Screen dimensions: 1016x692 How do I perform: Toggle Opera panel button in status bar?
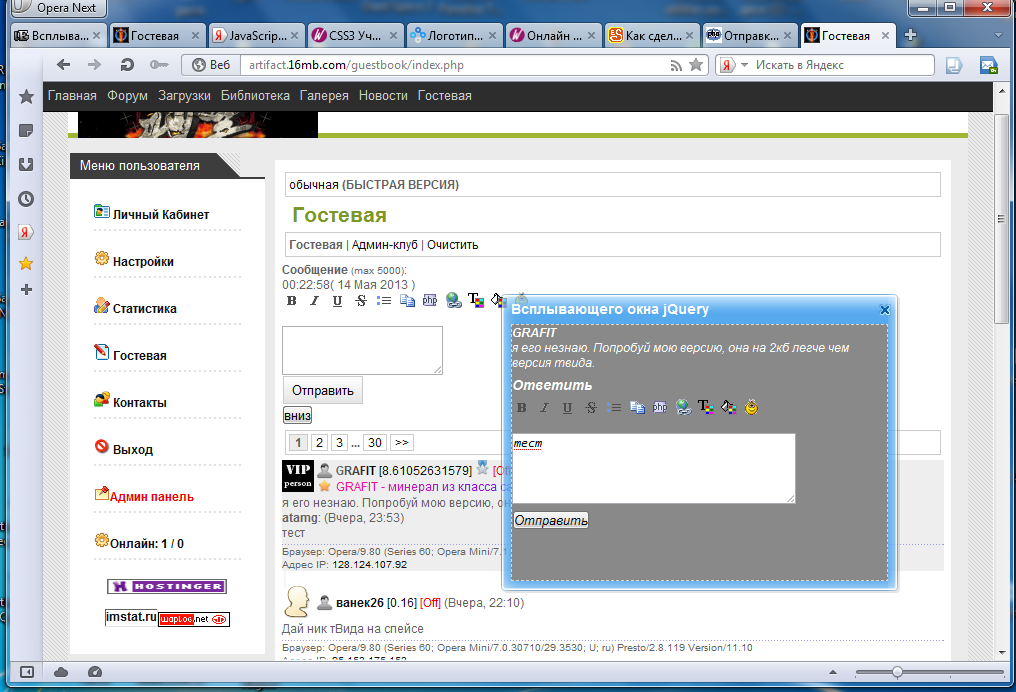[27, 672]
